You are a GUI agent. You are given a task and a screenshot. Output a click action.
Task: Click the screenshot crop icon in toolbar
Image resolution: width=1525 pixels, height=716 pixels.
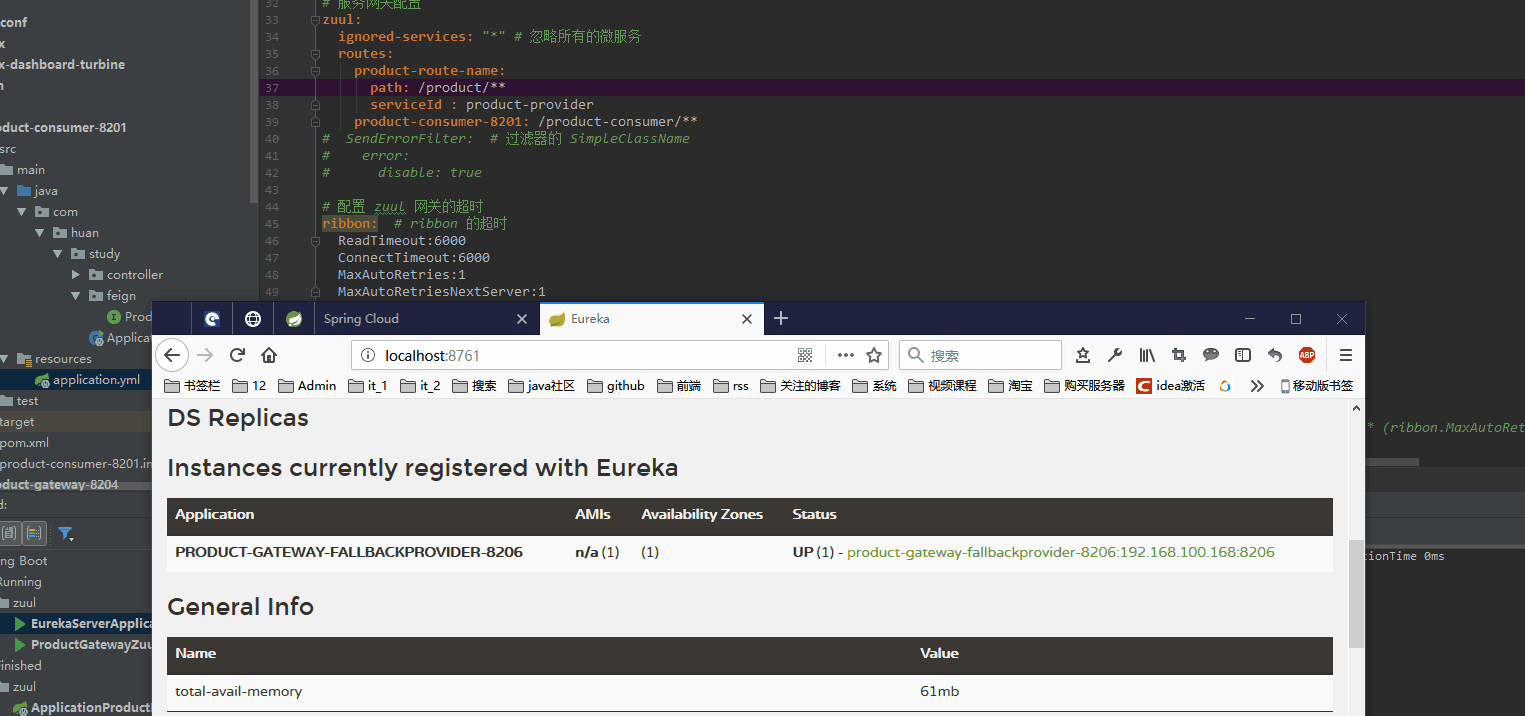(x=1179, y=355)
